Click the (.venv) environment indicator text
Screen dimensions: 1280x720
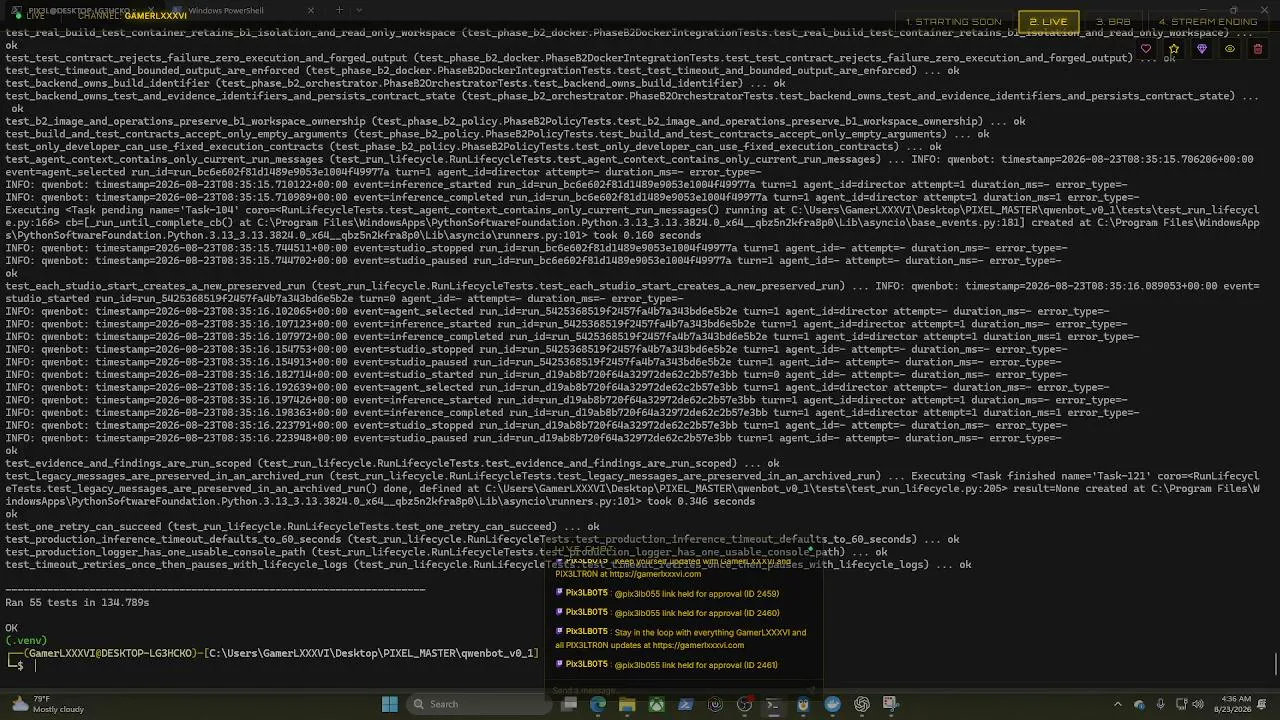click(26, 641)
